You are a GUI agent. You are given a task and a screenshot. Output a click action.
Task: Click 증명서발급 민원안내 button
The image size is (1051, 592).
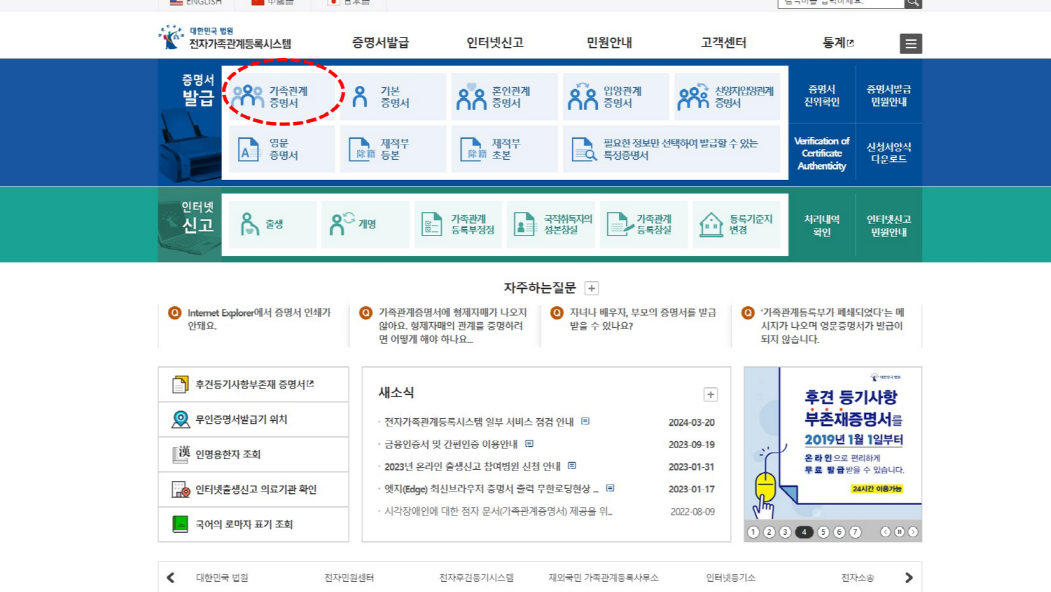[889, 96]
